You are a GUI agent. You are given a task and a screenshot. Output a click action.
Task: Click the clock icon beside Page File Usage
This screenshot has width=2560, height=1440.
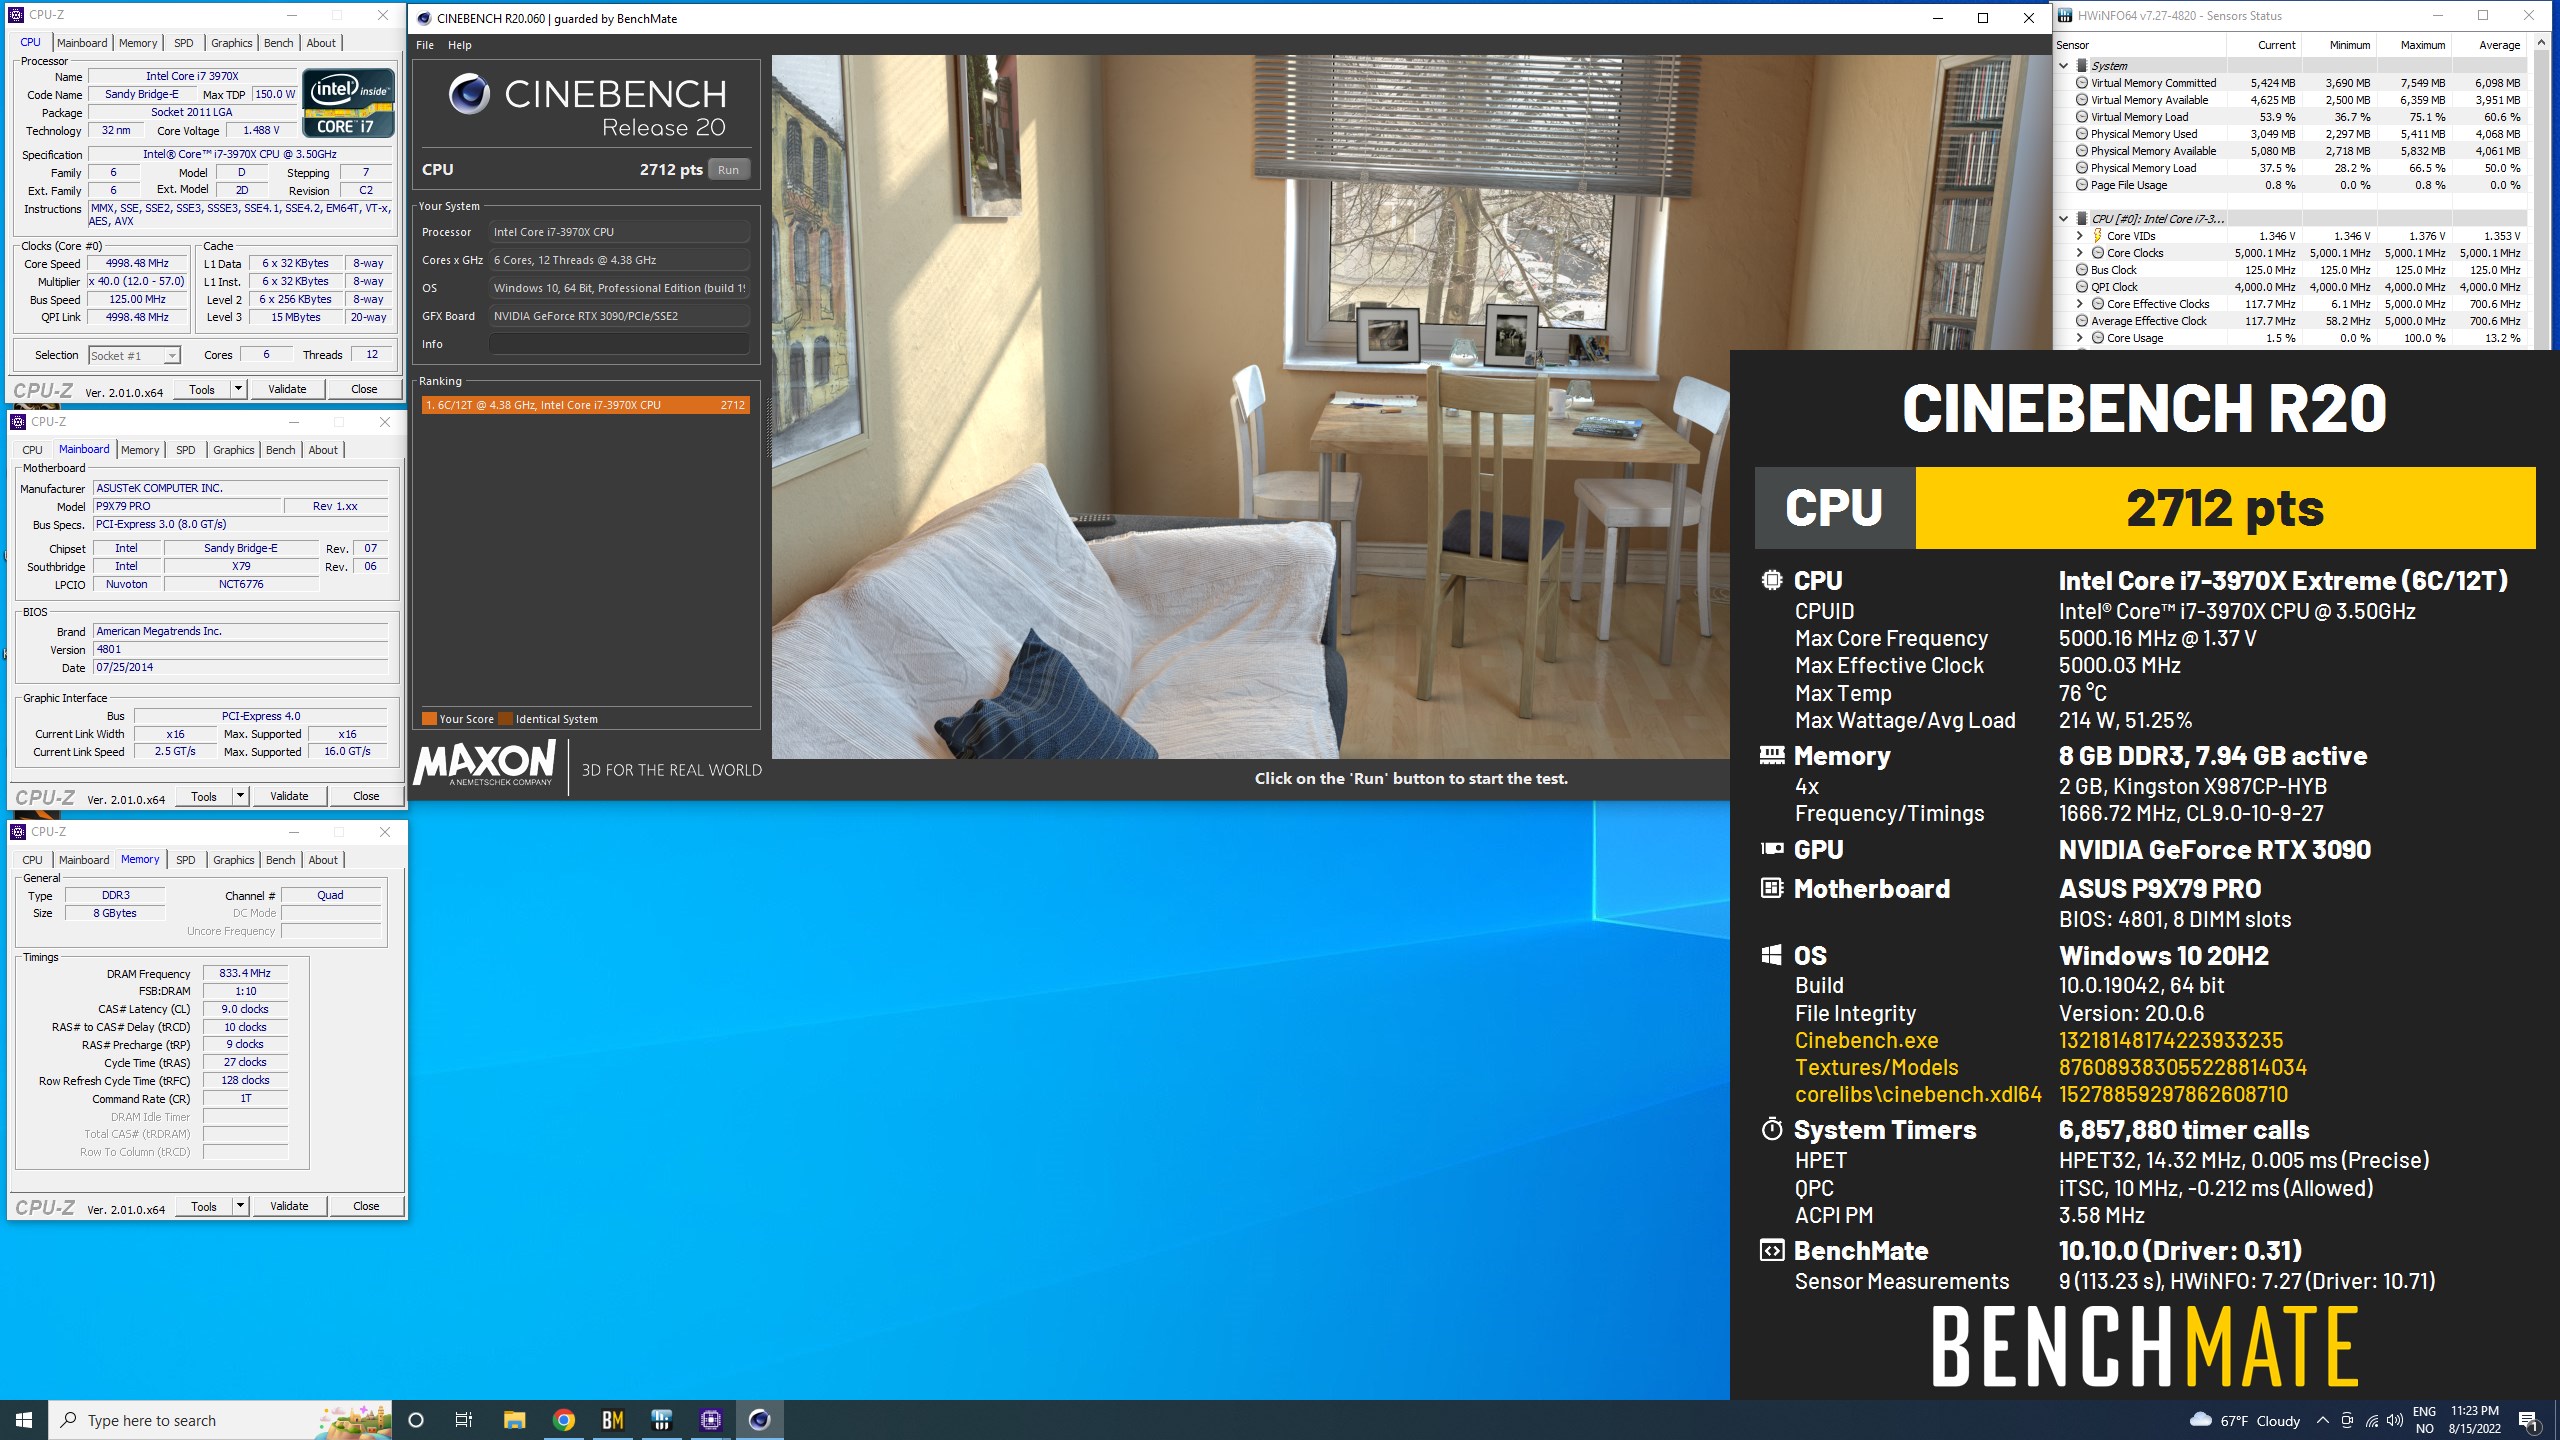tap(2082, 184)
